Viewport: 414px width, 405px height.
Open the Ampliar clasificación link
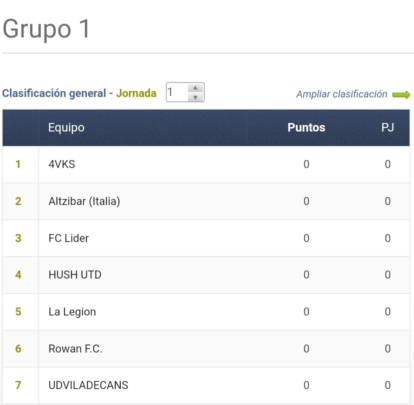(342, 94)
